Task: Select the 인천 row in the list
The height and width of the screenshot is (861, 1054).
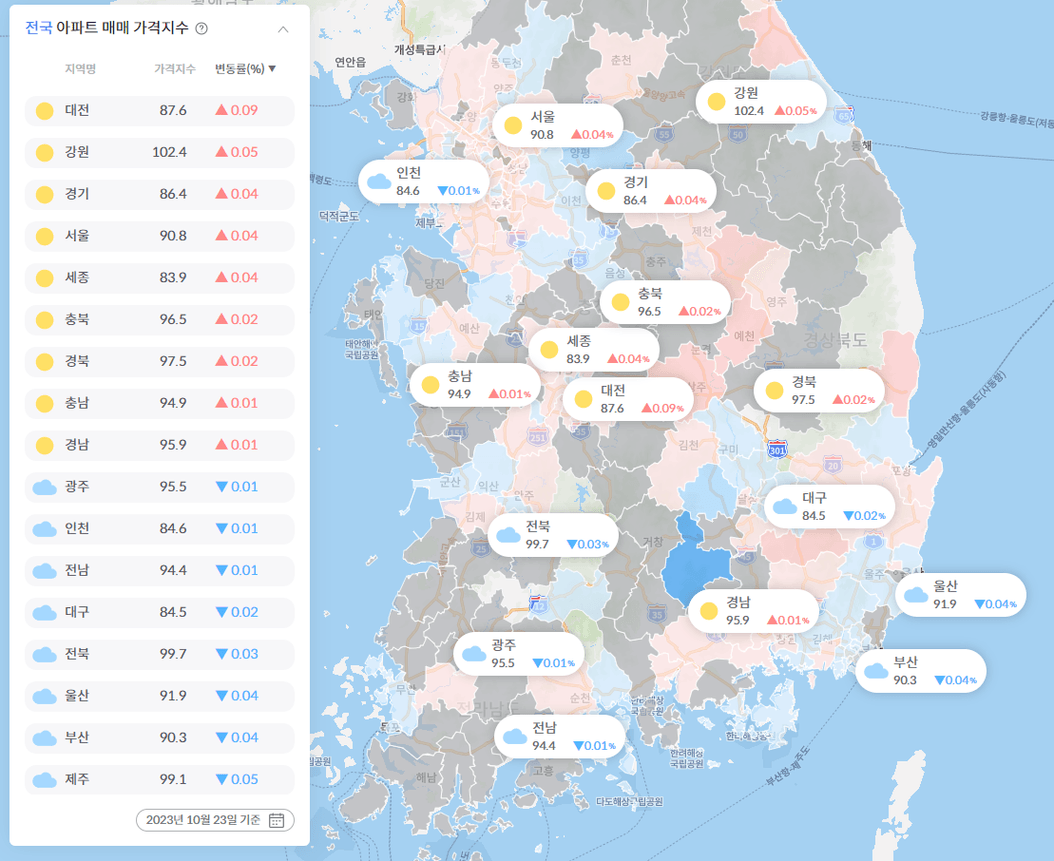Action: click(159, 529)
